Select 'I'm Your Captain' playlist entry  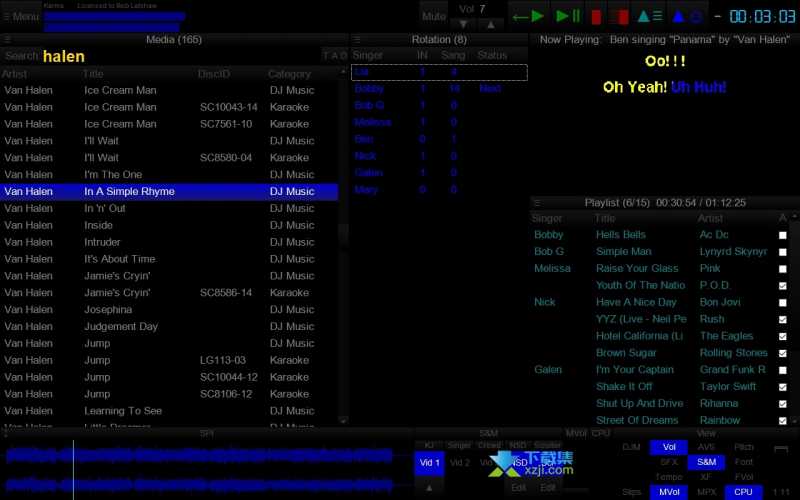[x=660, y=370]
